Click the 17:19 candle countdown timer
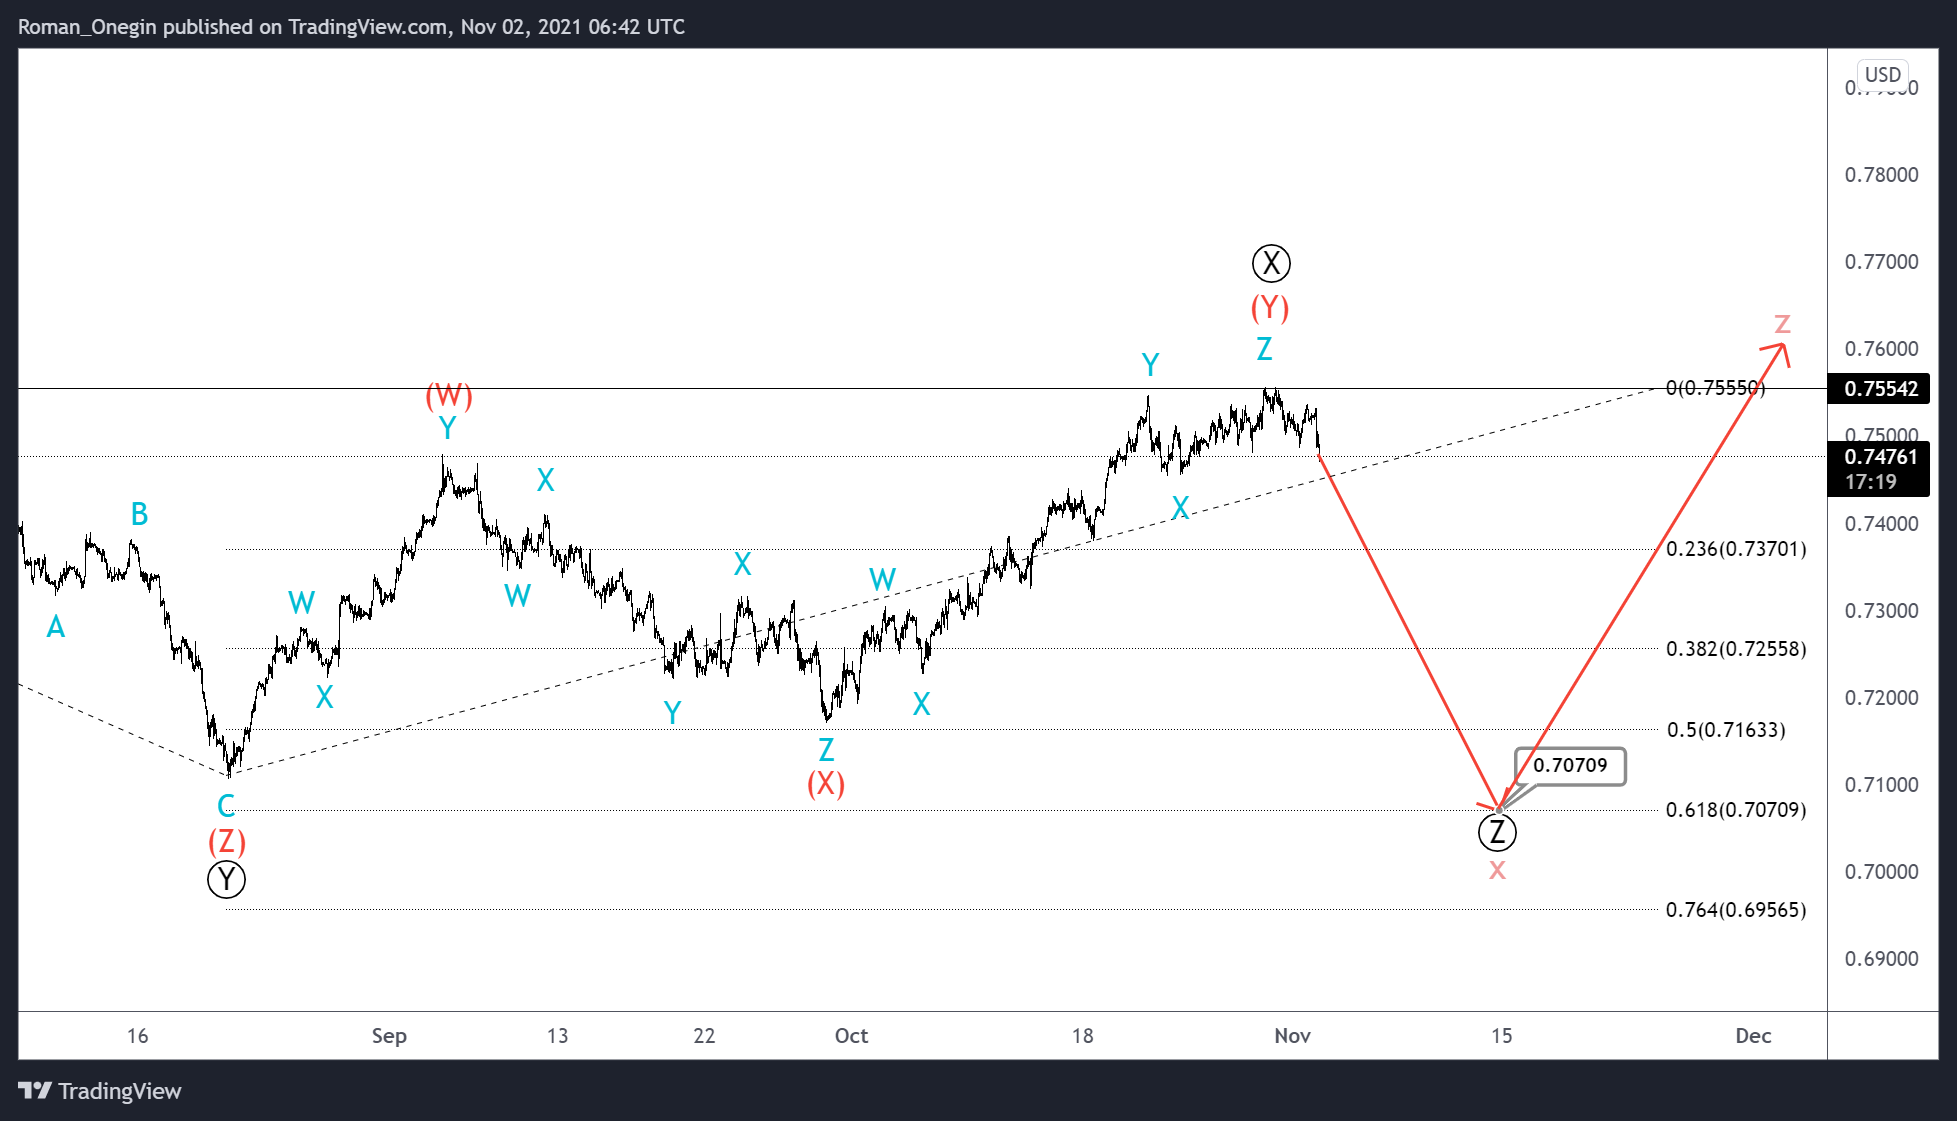 [x=1872, y=481]
